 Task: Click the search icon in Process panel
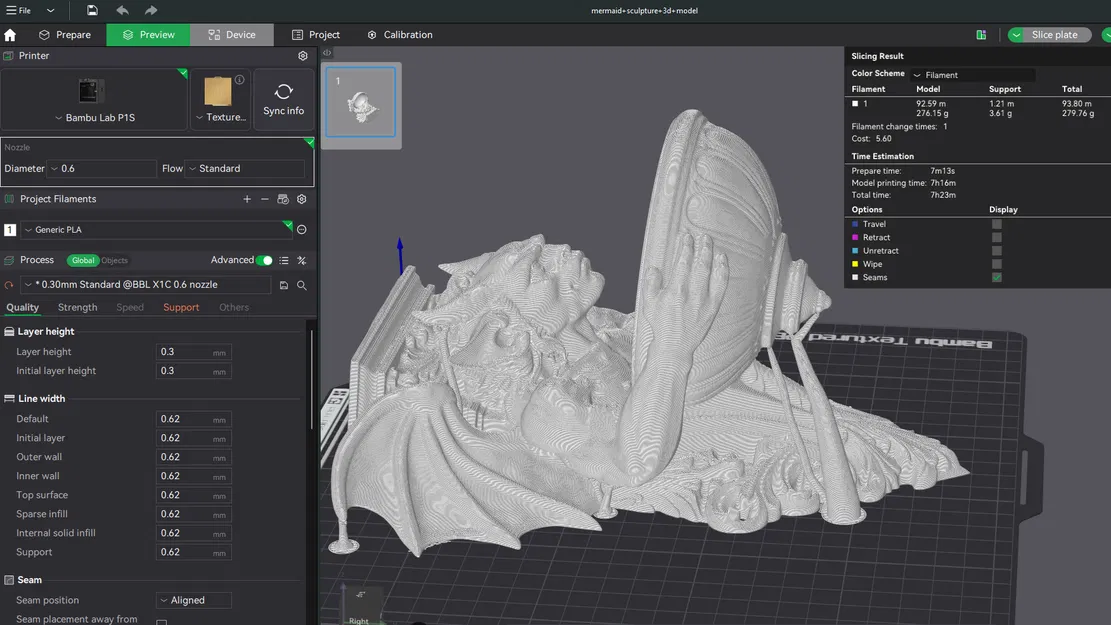301,285
